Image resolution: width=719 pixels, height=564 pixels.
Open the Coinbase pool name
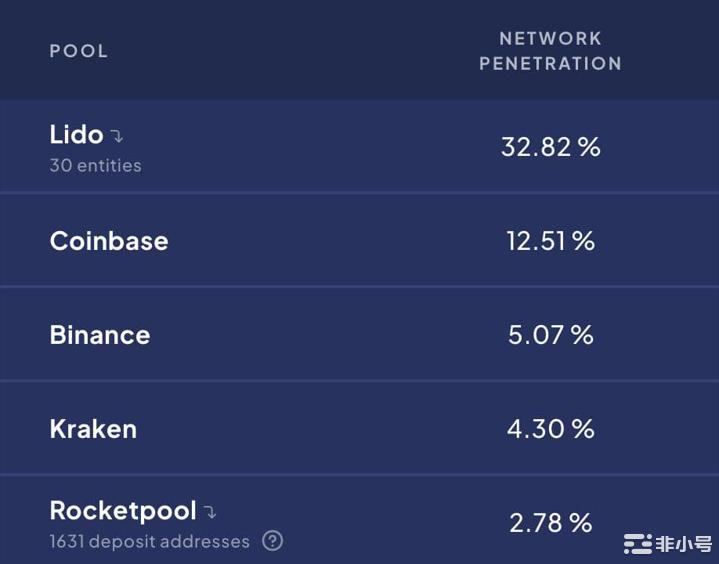pos(109,241)
